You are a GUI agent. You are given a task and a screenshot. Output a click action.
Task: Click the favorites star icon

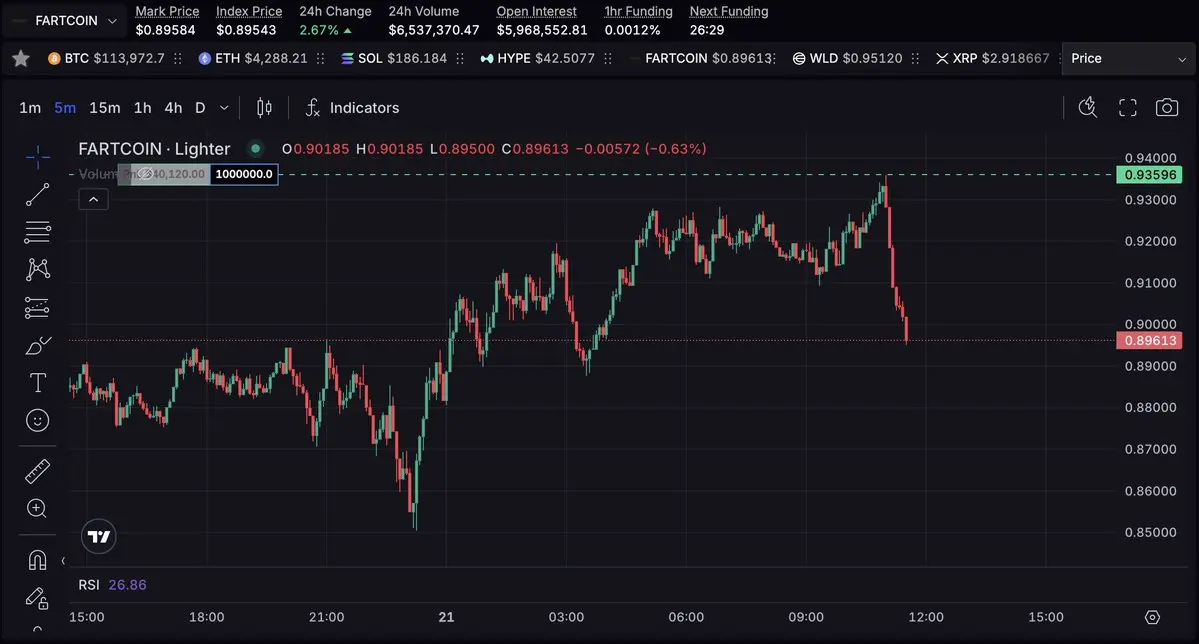click(x=21, y=58)
